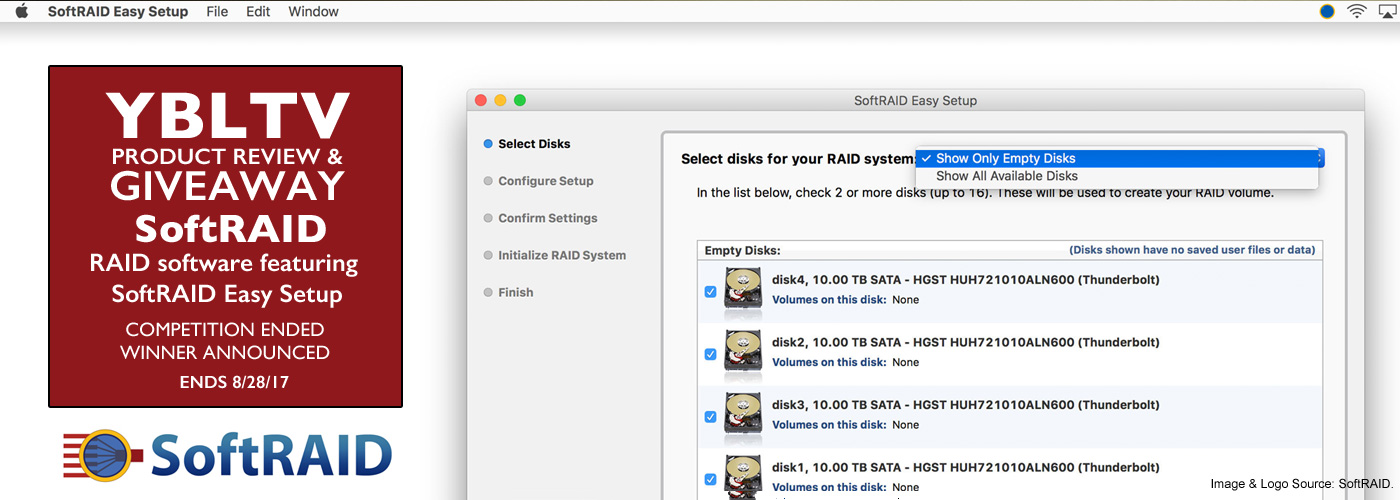The image size is (1400, 500).
Task: Click the SoftRAID logo emblem
Action: (105, 456)
